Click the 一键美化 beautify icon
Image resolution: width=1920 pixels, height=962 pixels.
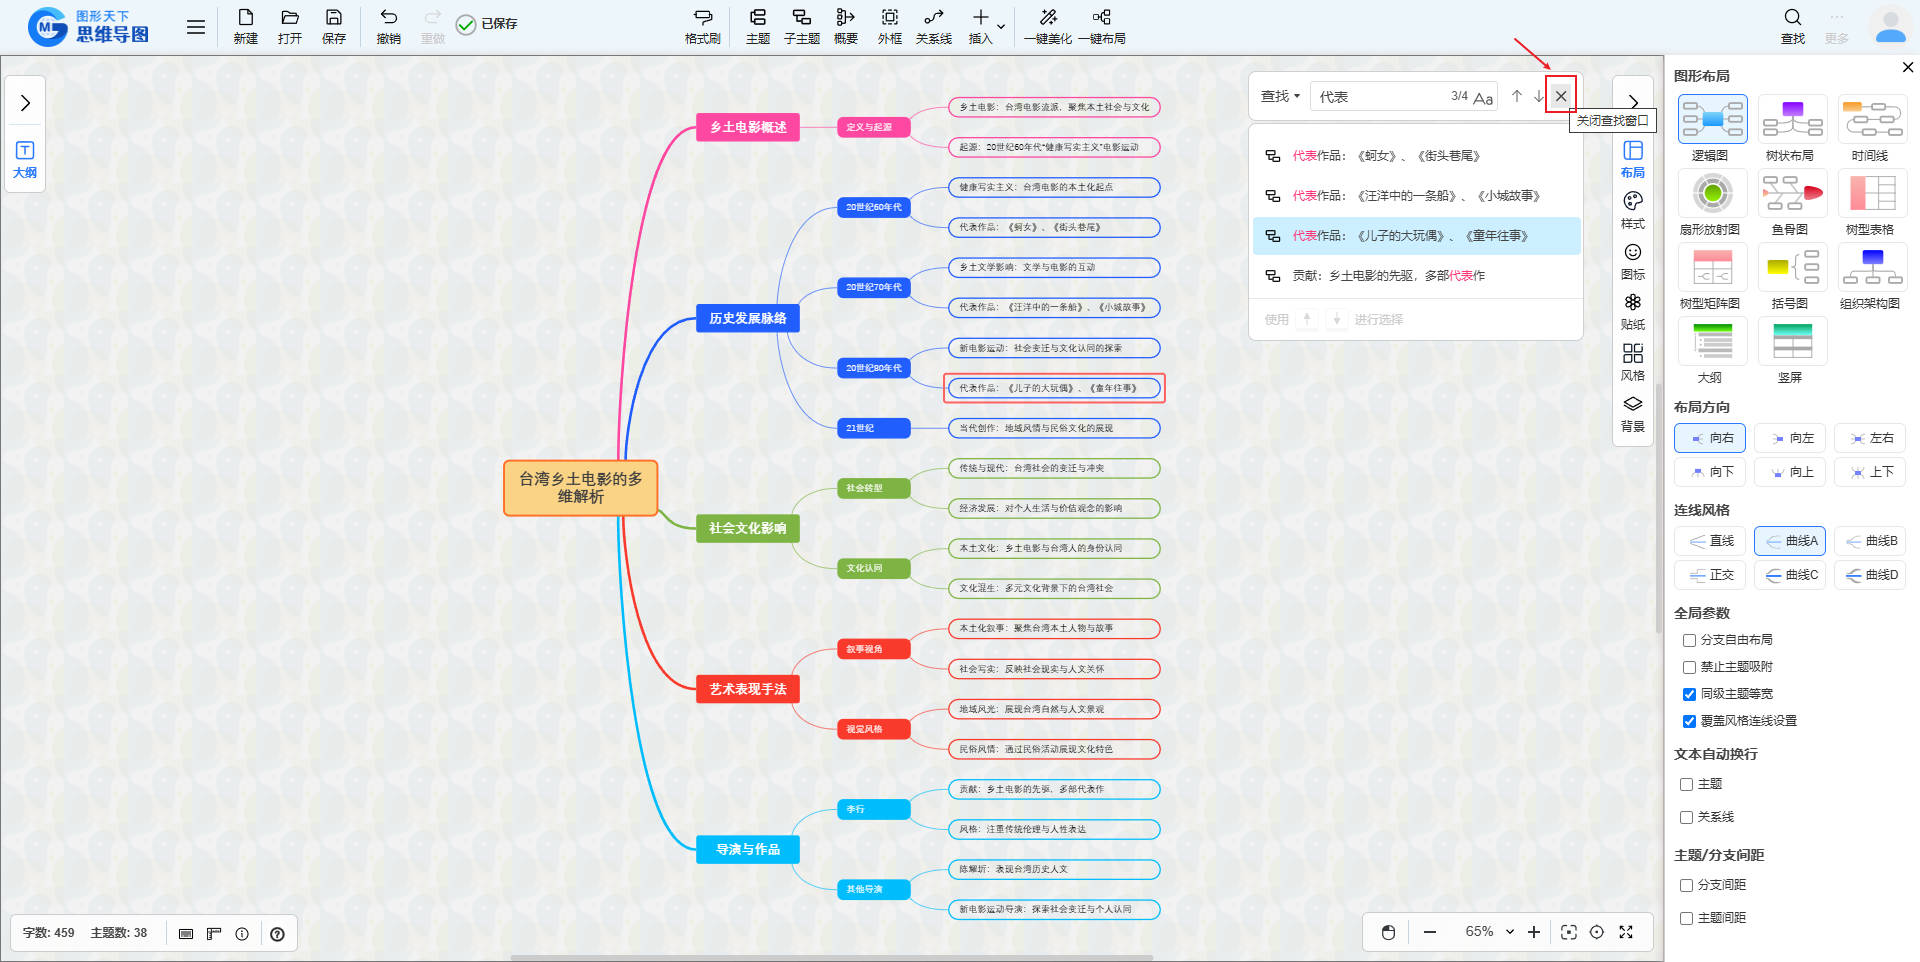coord(1047,18)
